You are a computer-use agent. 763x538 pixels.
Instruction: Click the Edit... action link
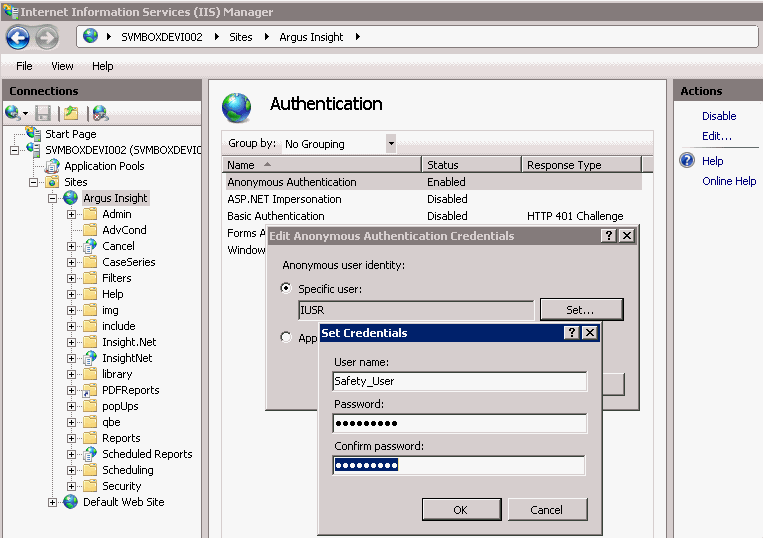point(716,136)
